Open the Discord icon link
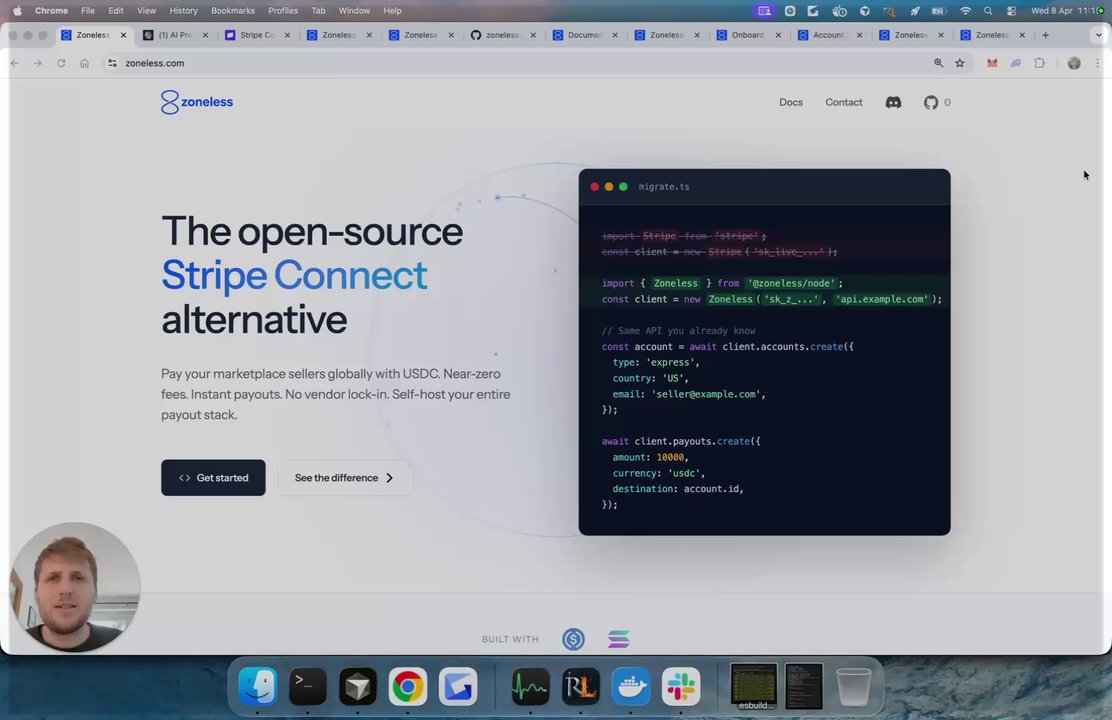This screenshot has width=1112, height=720. 893,102
